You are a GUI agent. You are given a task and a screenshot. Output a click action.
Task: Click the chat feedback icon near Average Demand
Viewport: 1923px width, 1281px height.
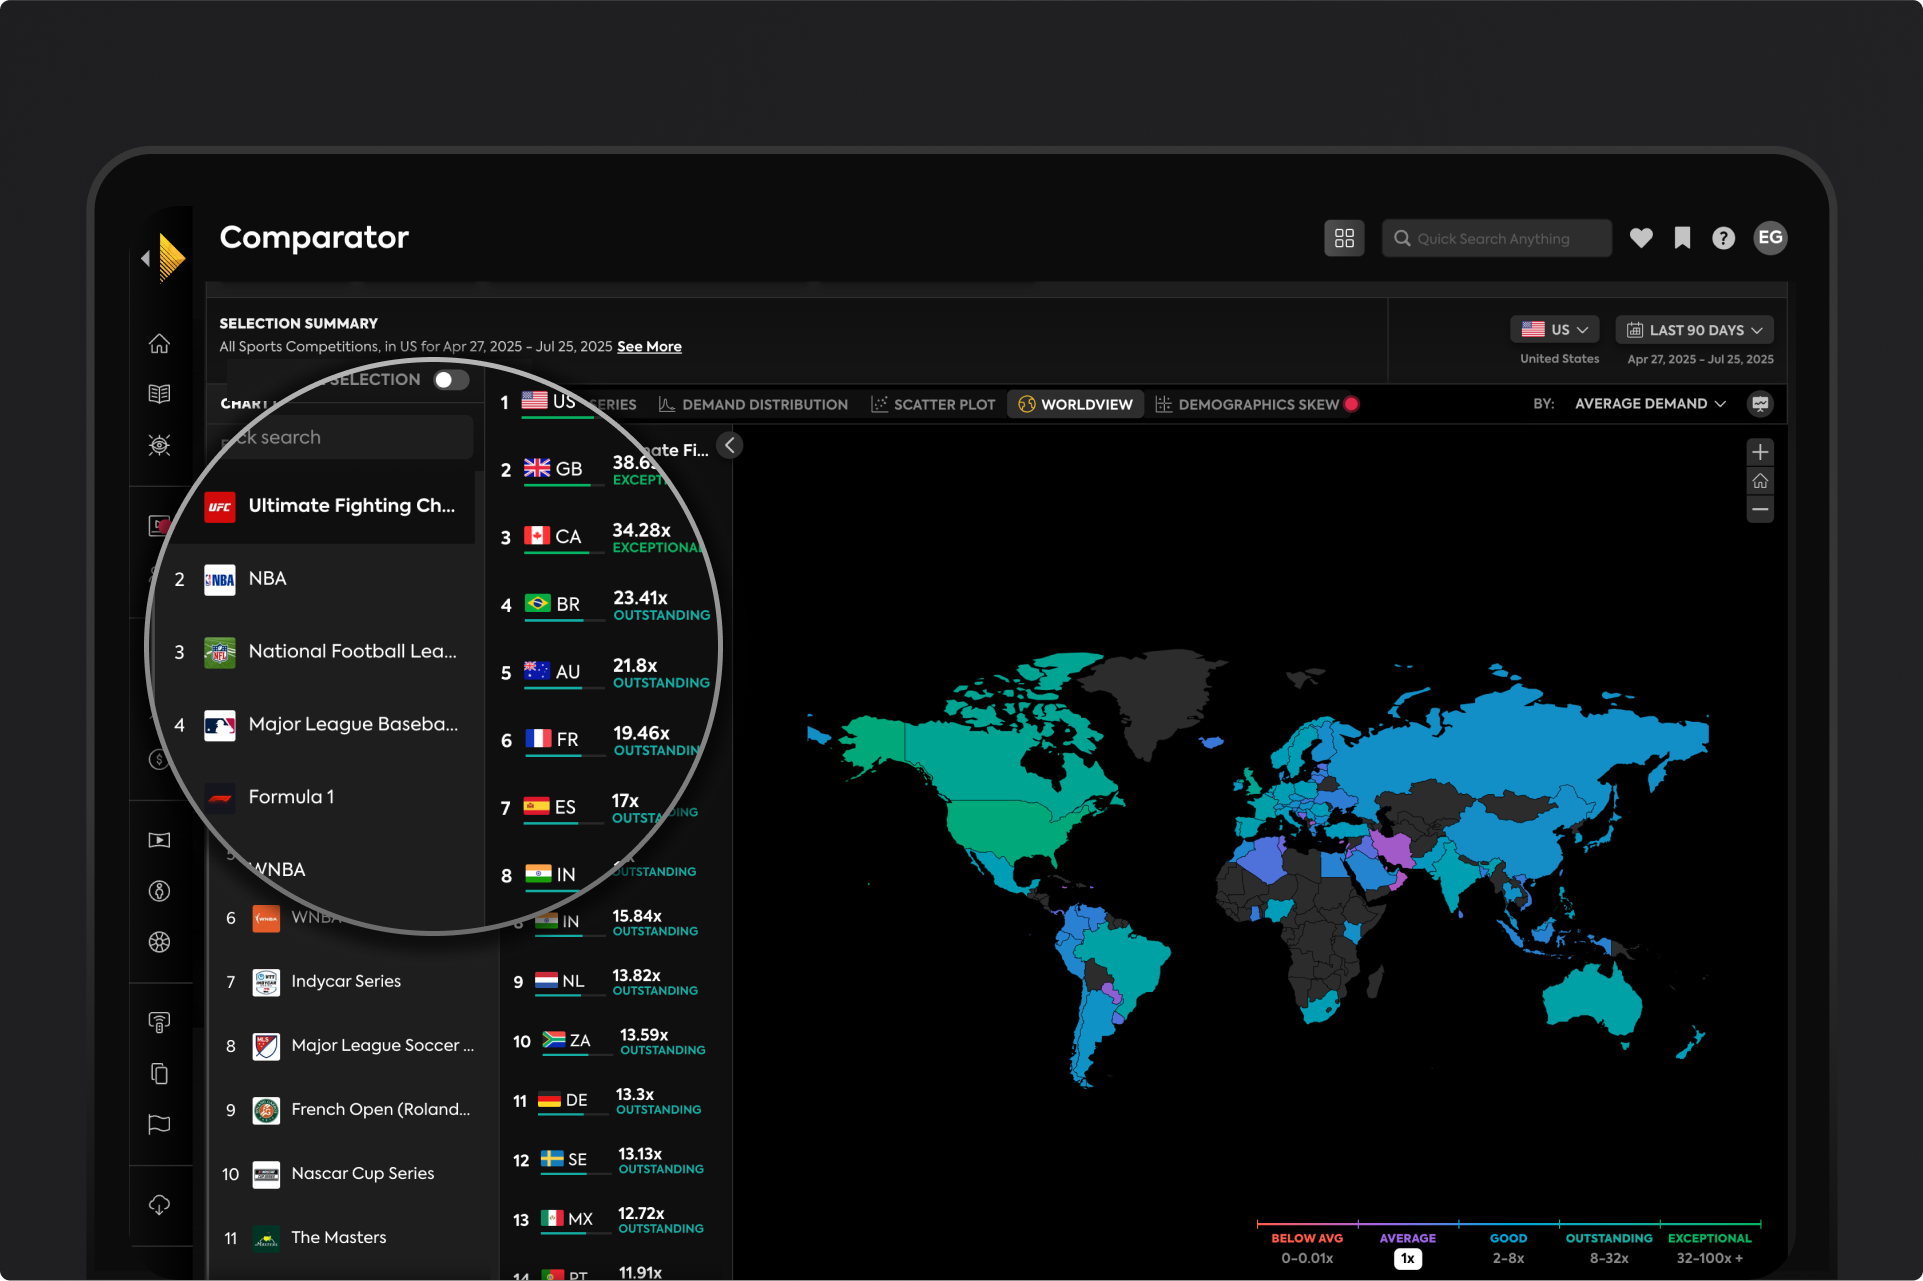[x=1760, y=404]
